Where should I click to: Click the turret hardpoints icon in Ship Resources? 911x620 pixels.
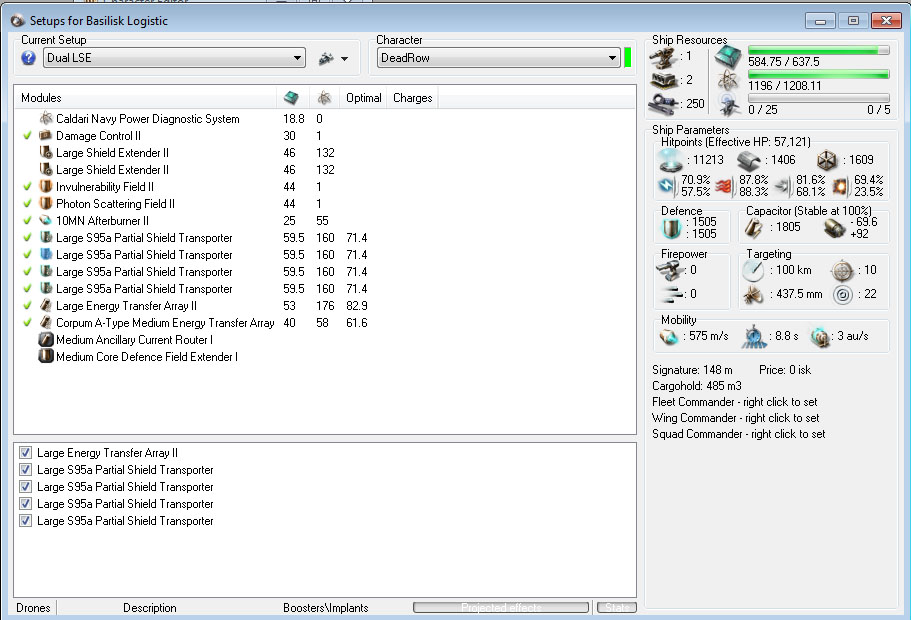662,57
